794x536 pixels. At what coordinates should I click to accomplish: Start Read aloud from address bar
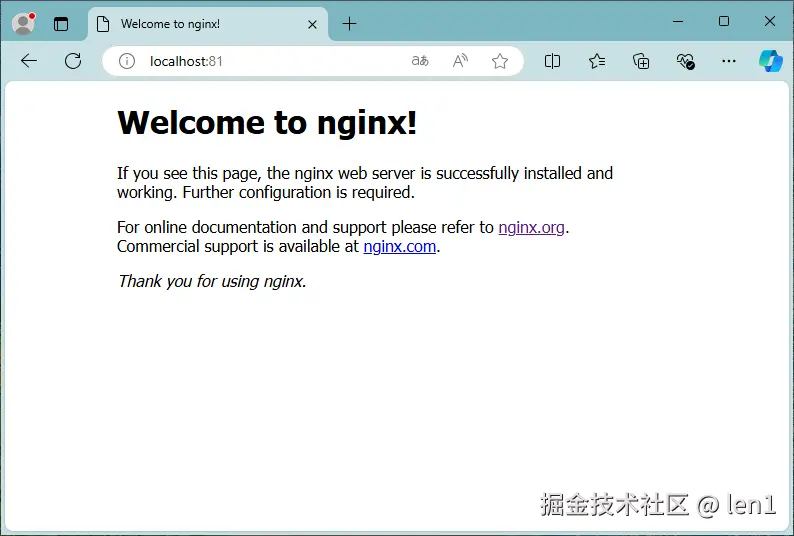tap(460, 61)
